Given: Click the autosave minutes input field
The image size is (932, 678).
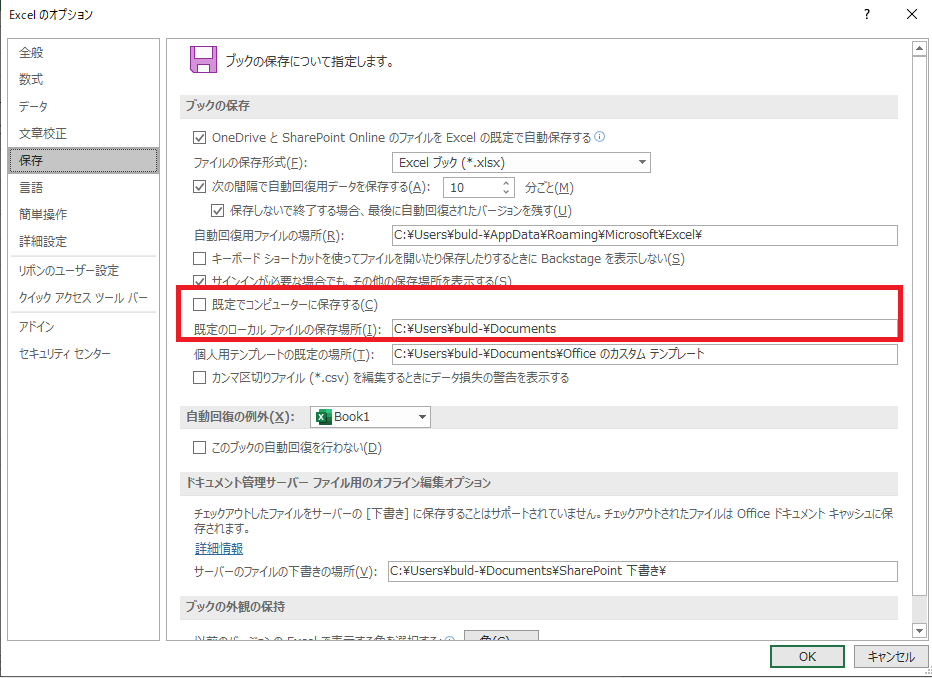Looking at the screenshot, I should click(472, 188).
